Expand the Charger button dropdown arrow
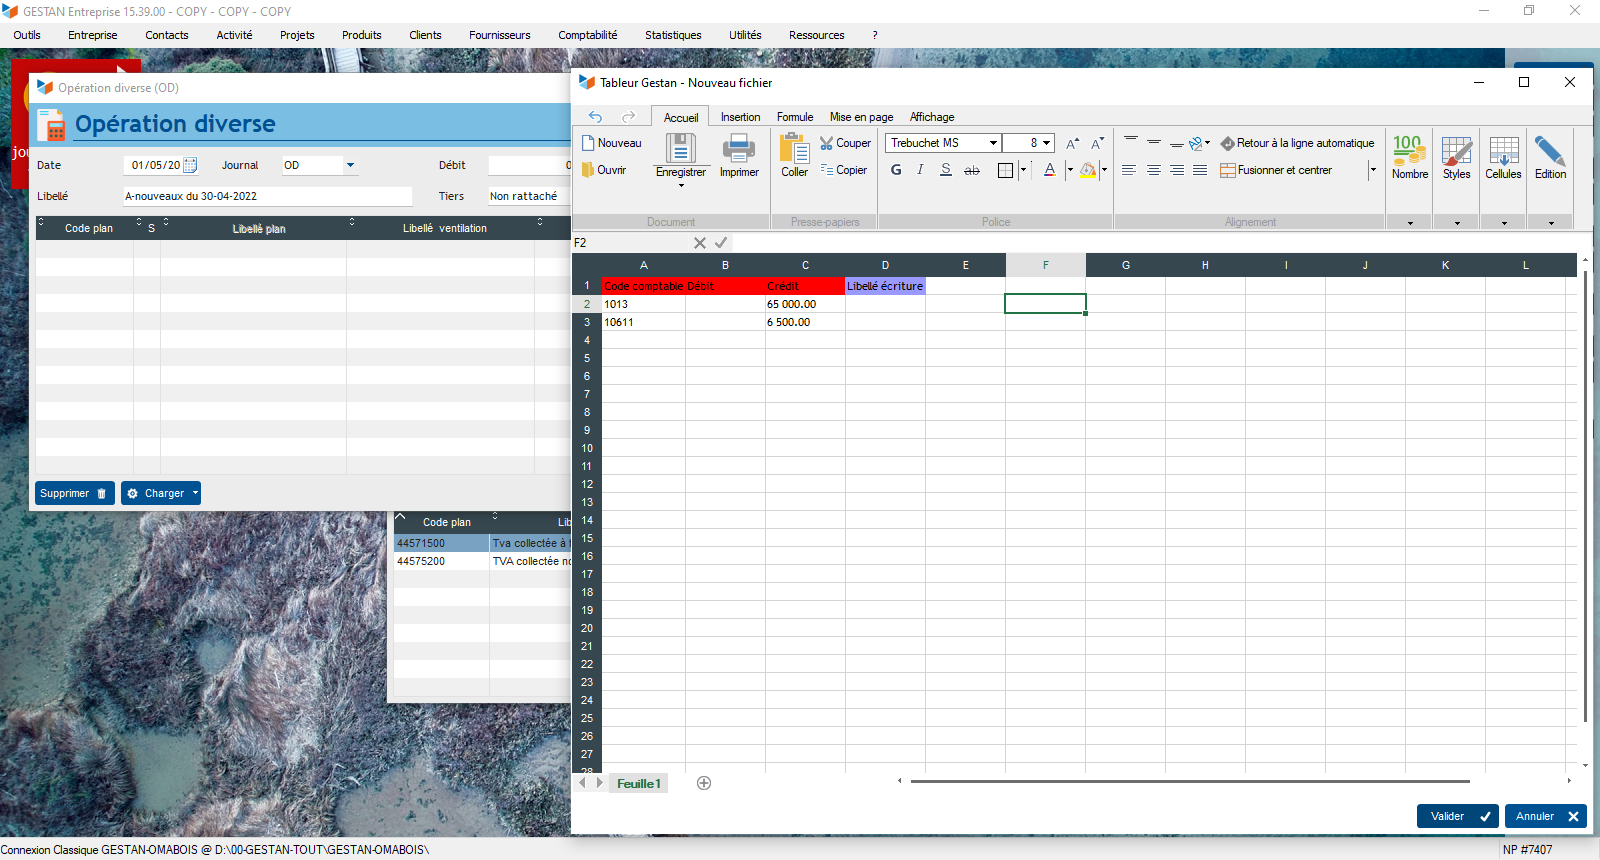This screenshot has height=860, width=1600. tap(195, 493)
